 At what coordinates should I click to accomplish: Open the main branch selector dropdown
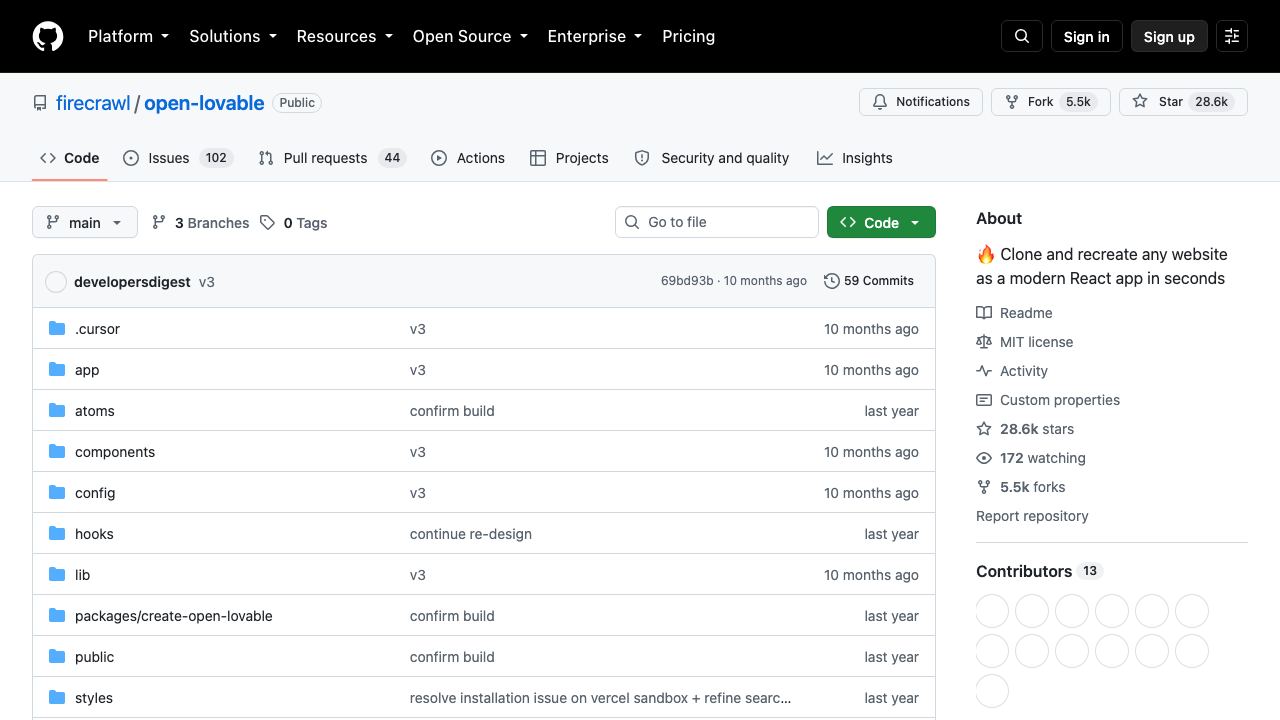[x=84, y=223]
